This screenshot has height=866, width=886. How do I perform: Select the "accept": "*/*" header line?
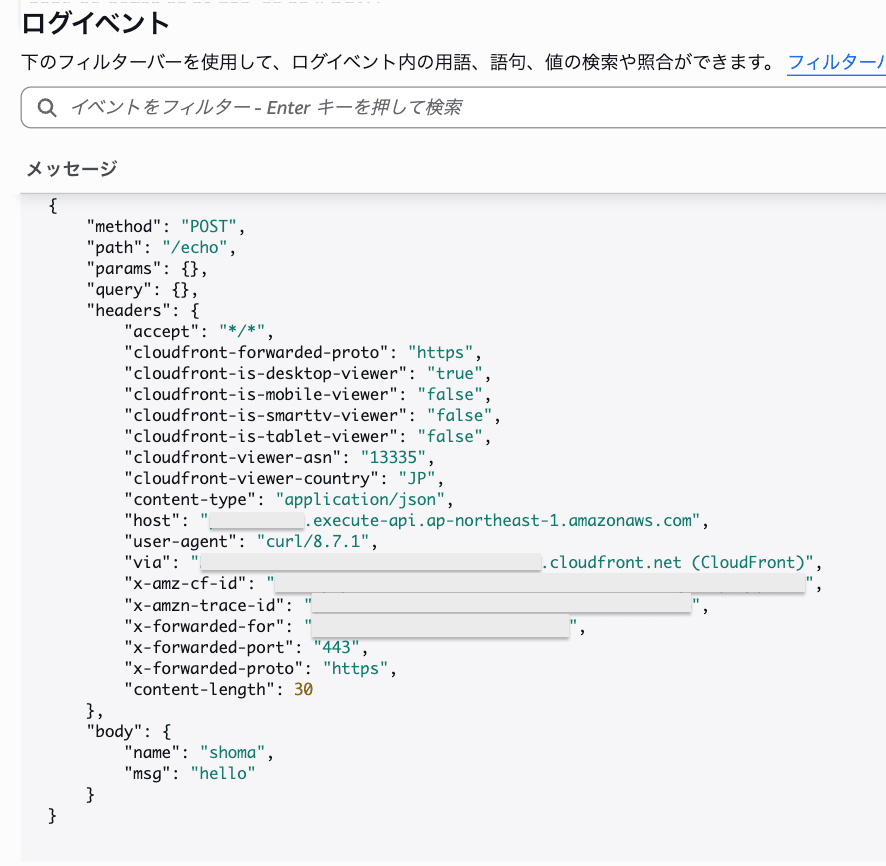pyautogui.click(x=199, y=332)
